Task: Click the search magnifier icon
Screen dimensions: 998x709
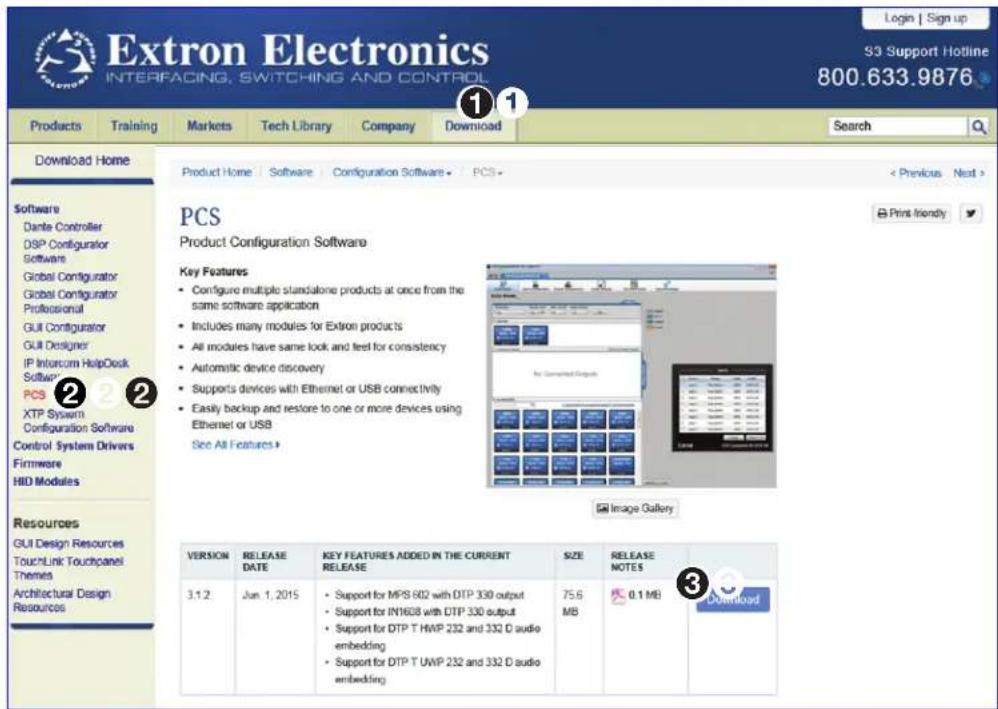Action: click(978, 126)
